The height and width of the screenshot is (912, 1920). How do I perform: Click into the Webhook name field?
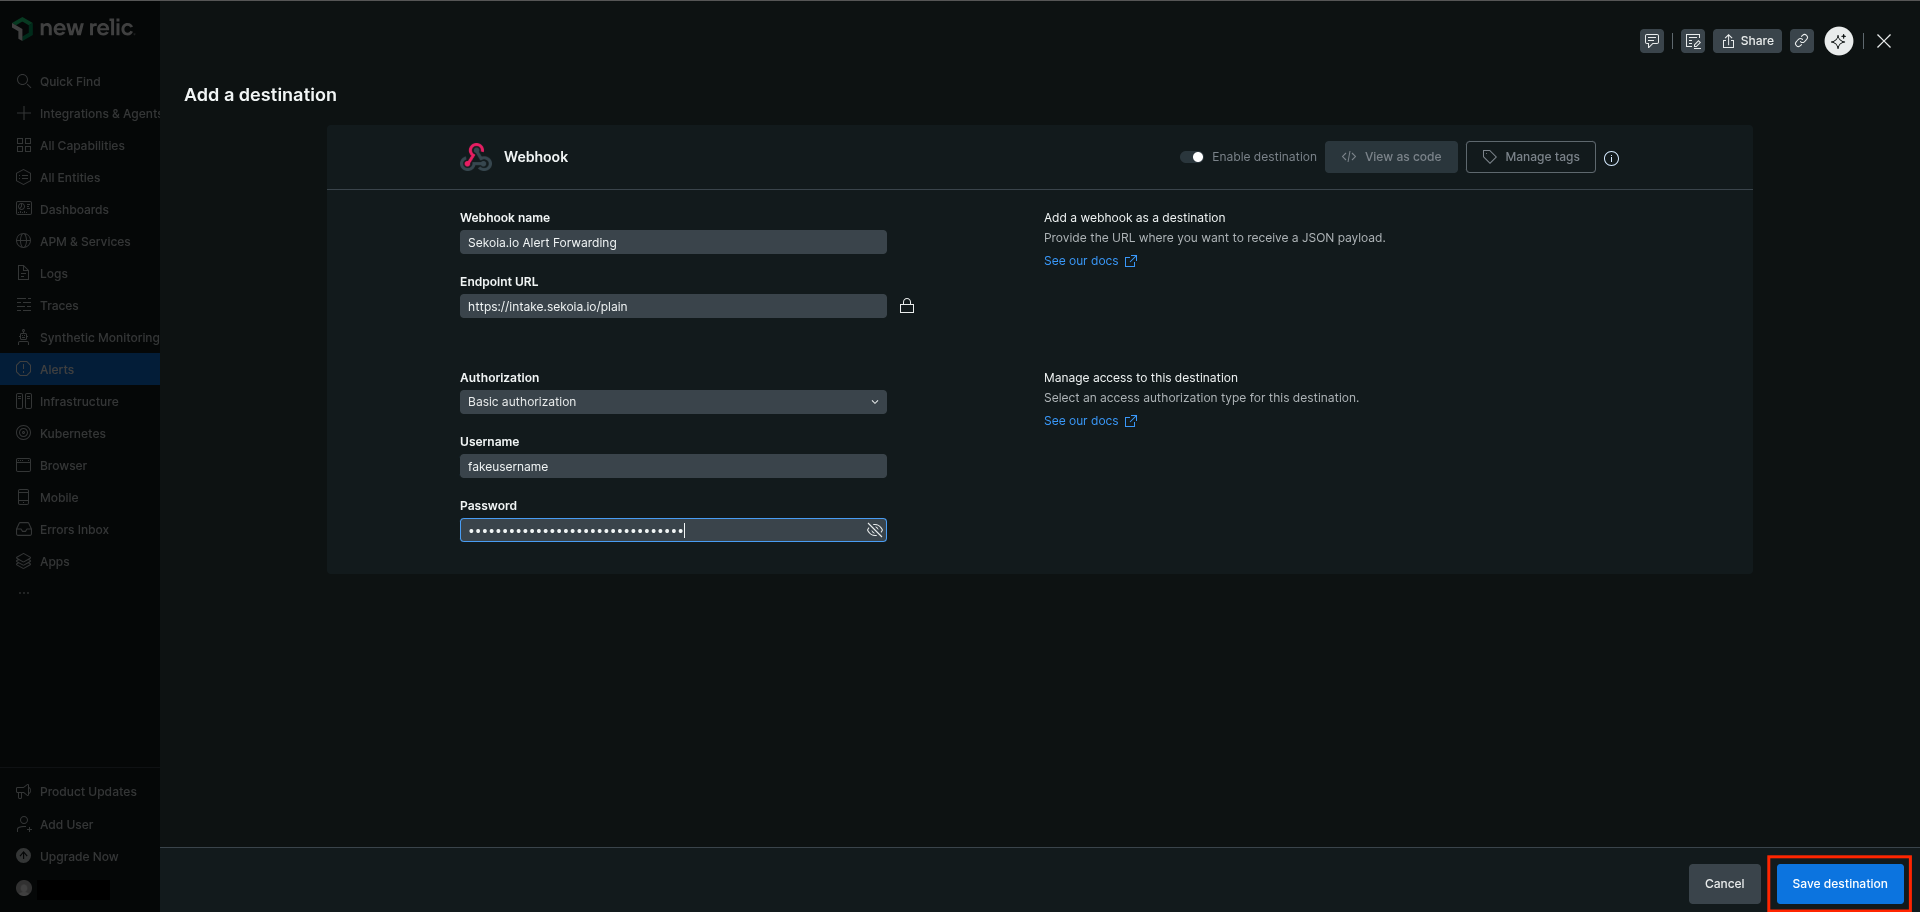pyautogui.click(x=673, y=242)
